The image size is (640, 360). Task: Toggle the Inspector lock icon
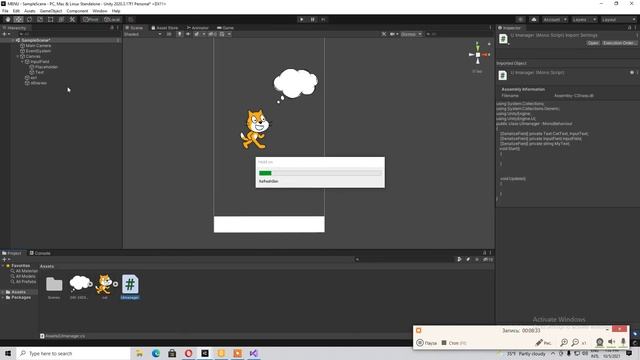coord(629,28)
